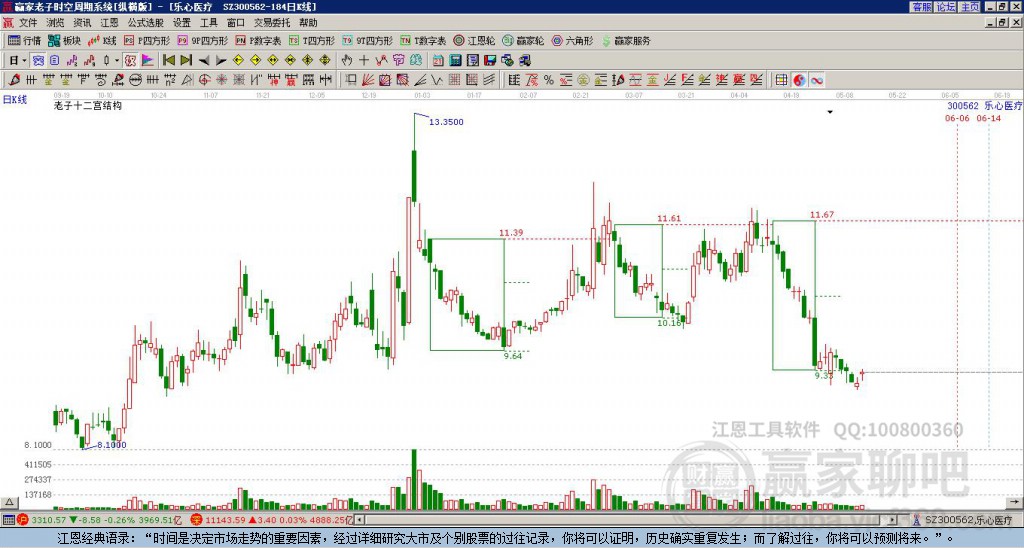
Task: Open the 窗口 menu
Action: coord(236,23)
